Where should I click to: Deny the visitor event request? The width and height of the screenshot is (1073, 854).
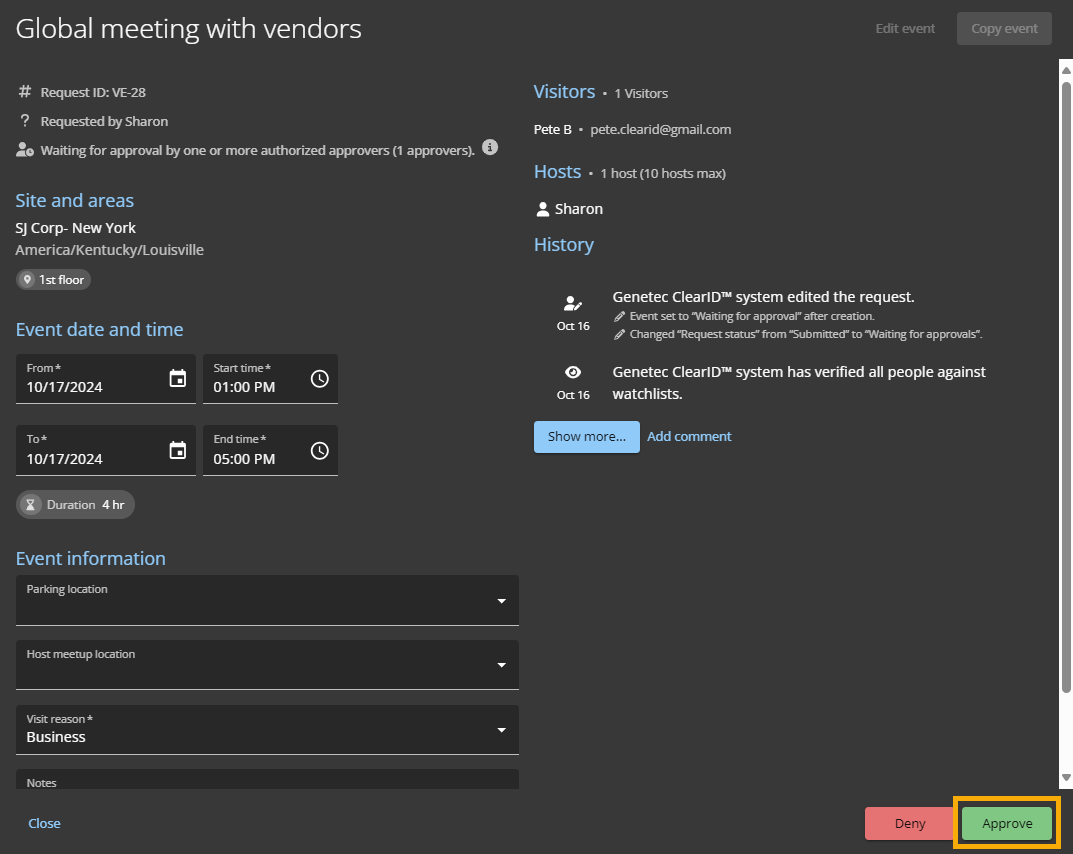click(909, 824)
